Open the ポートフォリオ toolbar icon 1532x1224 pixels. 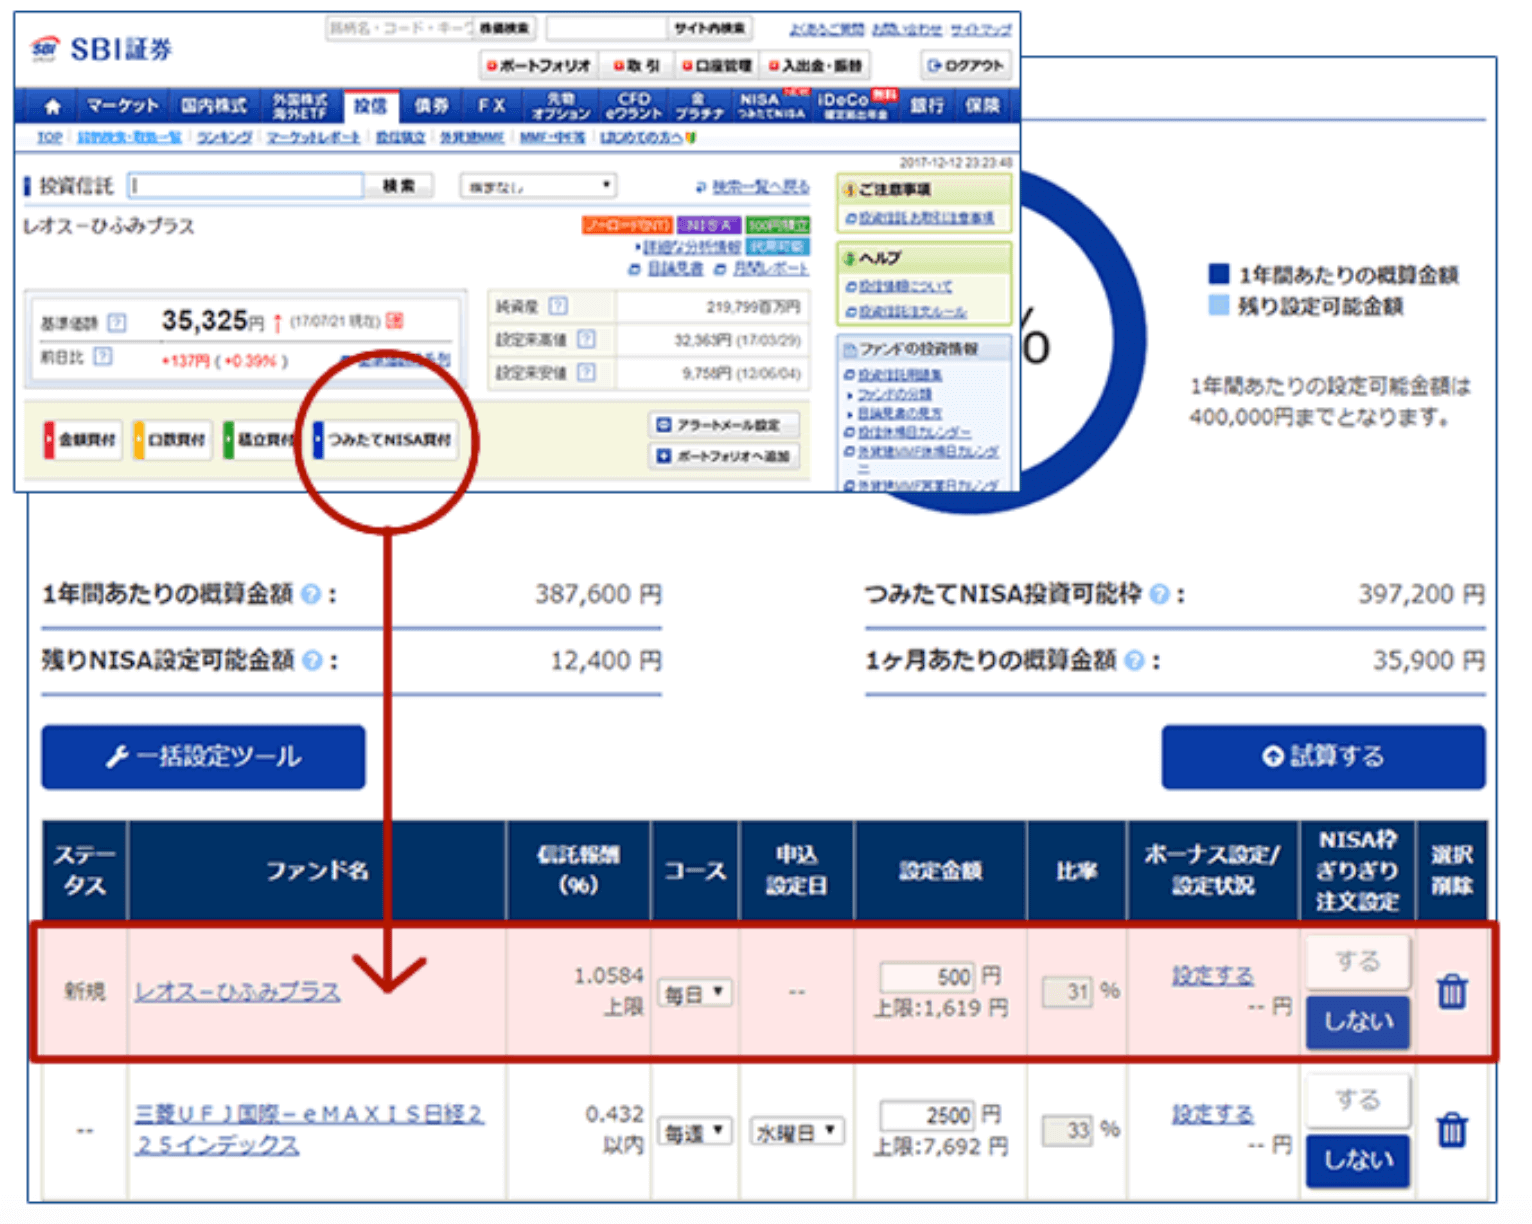tap(540, 65)
